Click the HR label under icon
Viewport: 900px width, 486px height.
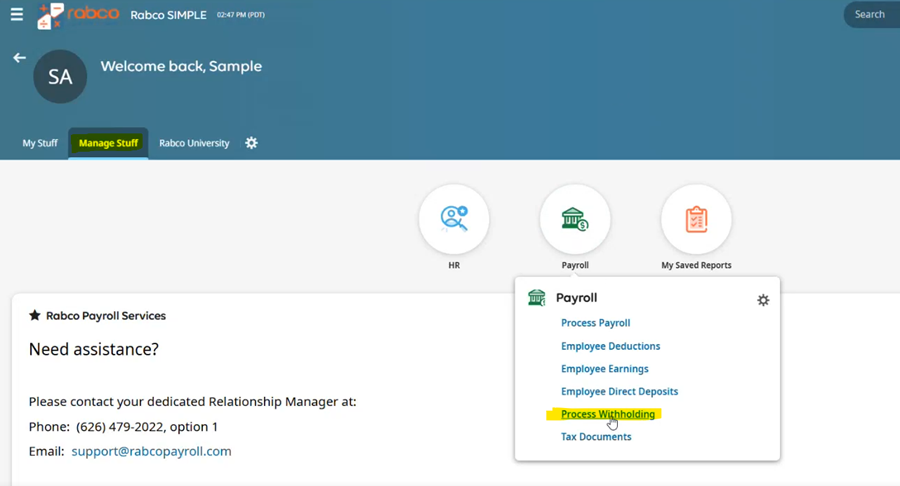coord(454,265)
